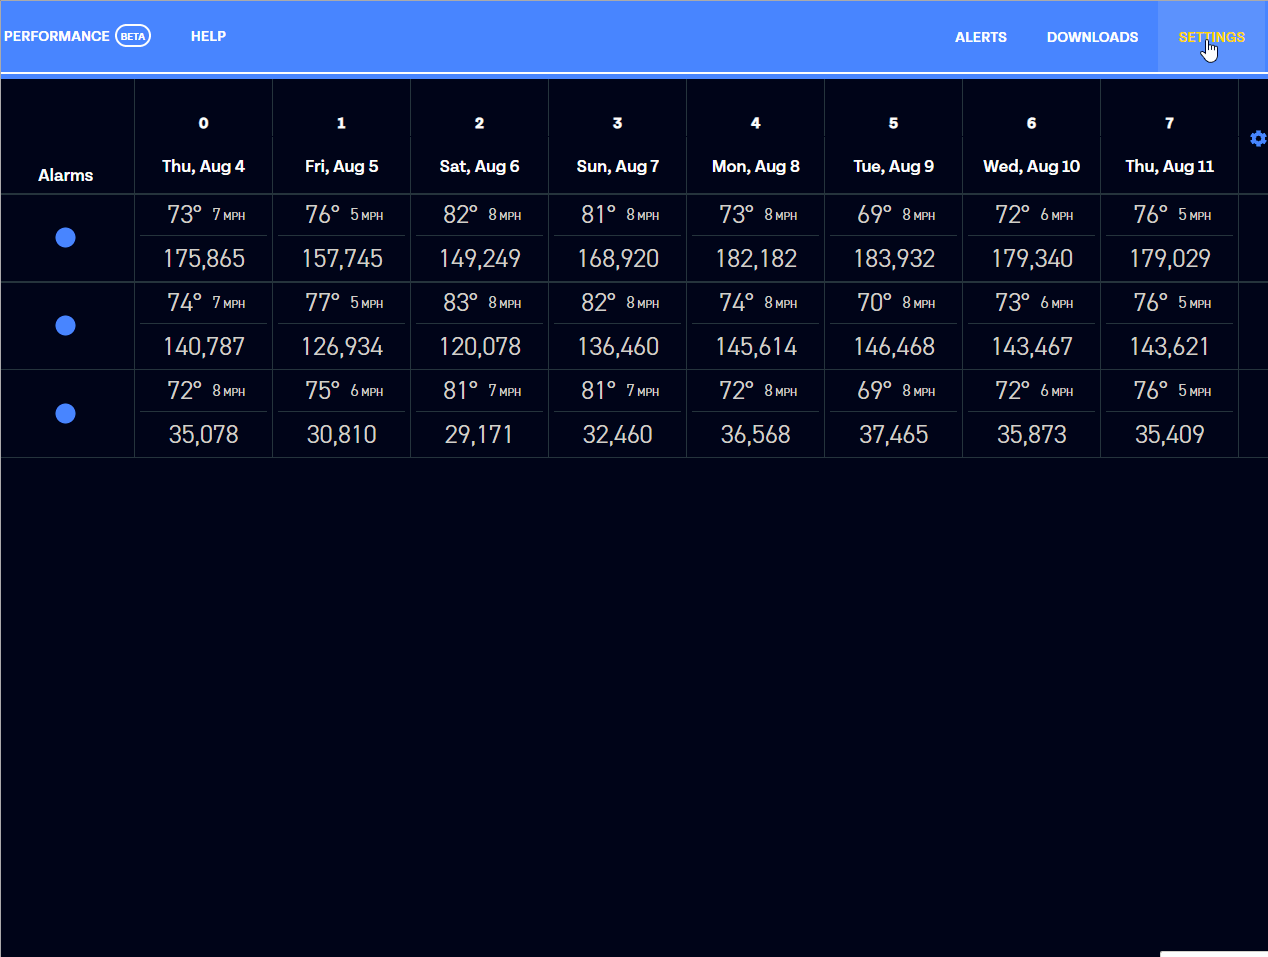Open the PERFORMANCE menu item
This screenshot has height=957, width=1268.
[x=57, y=36]
